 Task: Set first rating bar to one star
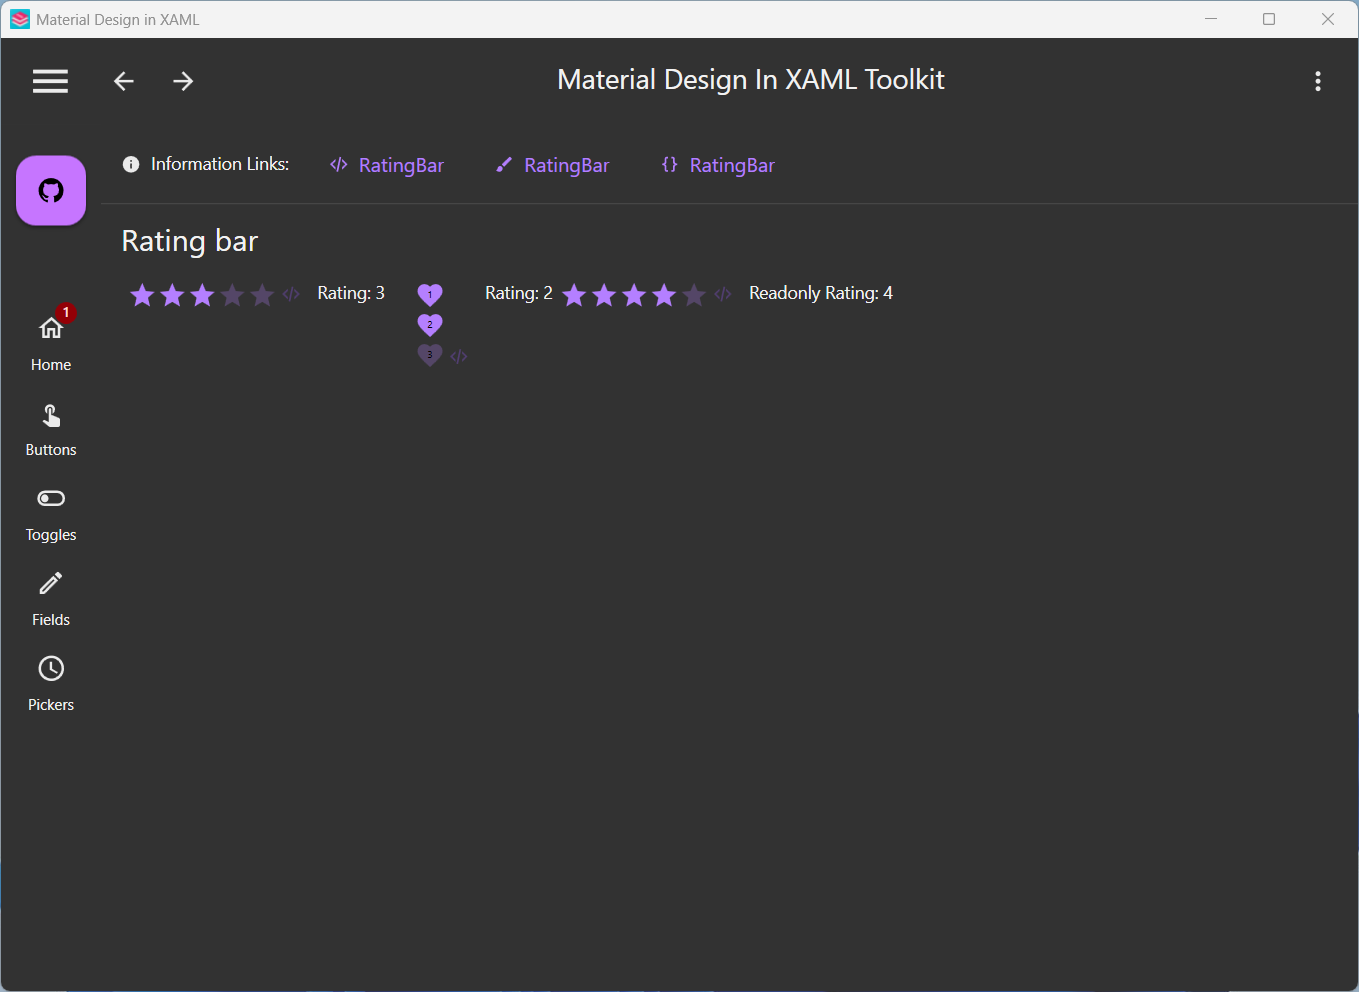coord(142,294)
